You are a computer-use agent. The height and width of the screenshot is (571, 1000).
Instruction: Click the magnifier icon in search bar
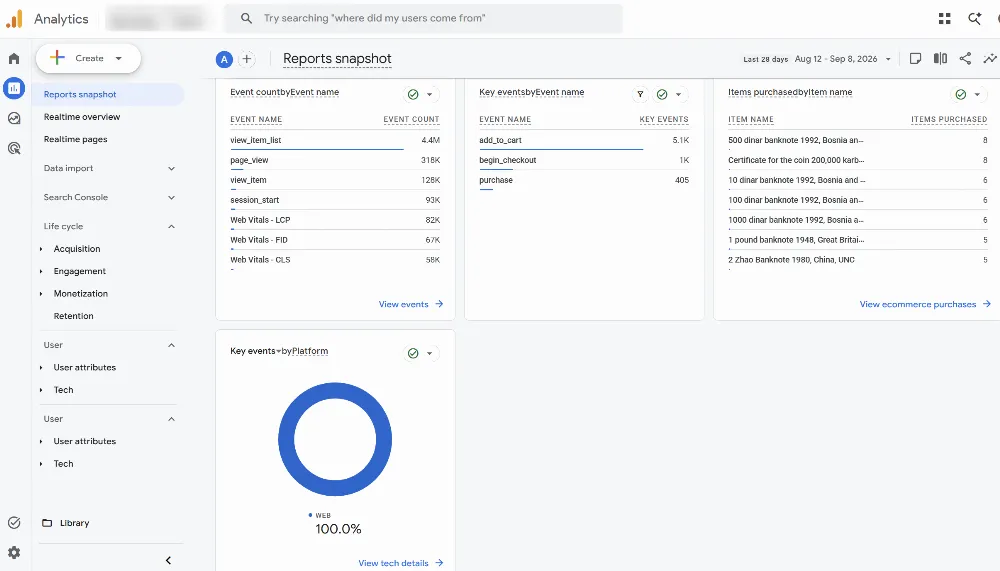coord(246,19)
